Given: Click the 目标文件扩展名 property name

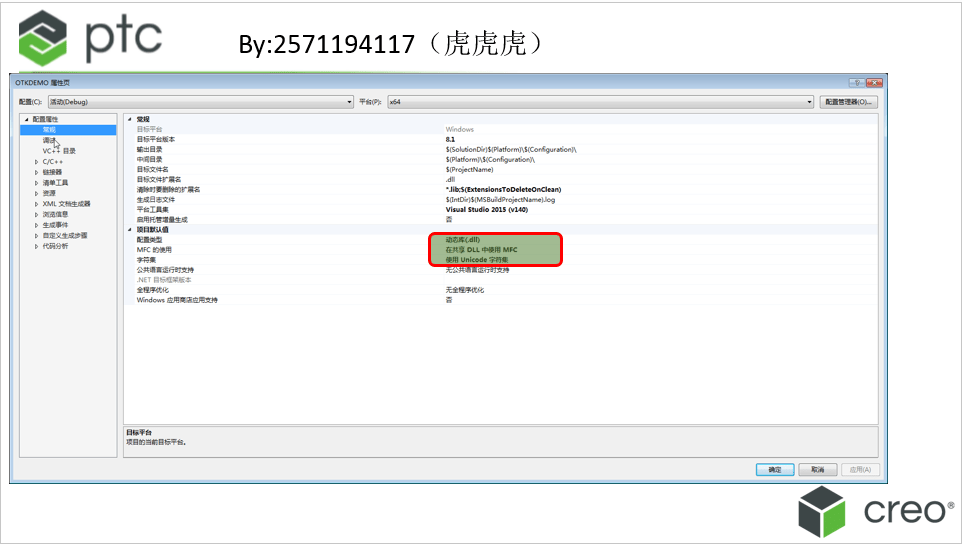Looking at the screenshot, I should 159,179.
